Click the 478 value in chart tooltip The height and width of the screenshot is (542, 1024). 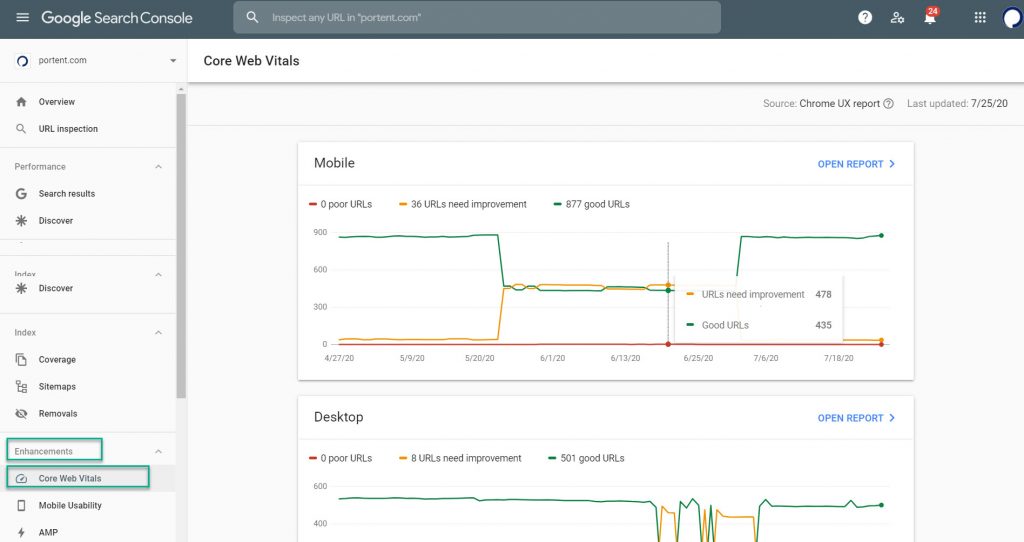pos(824,295)
